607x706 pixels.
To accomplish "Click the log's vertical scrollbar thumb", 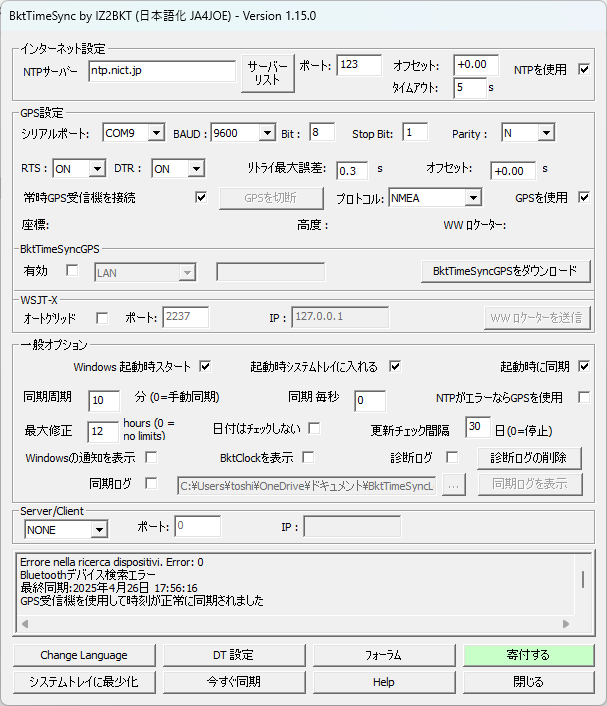I will point(583,579).
